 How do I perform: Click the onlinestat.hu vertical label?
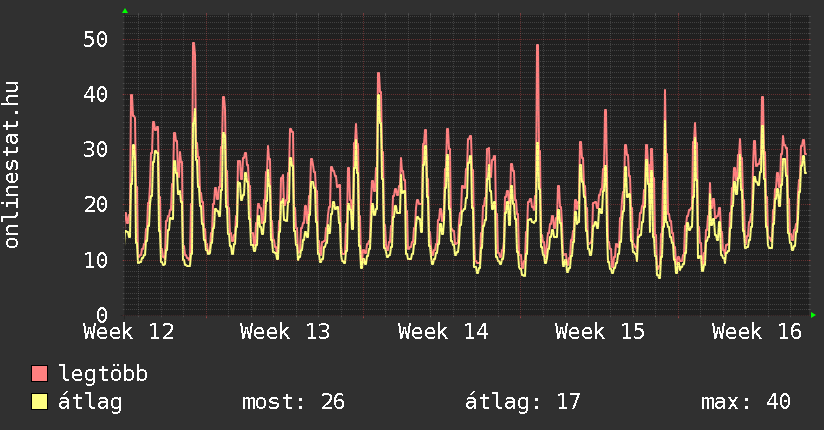[x=12, y=165]
